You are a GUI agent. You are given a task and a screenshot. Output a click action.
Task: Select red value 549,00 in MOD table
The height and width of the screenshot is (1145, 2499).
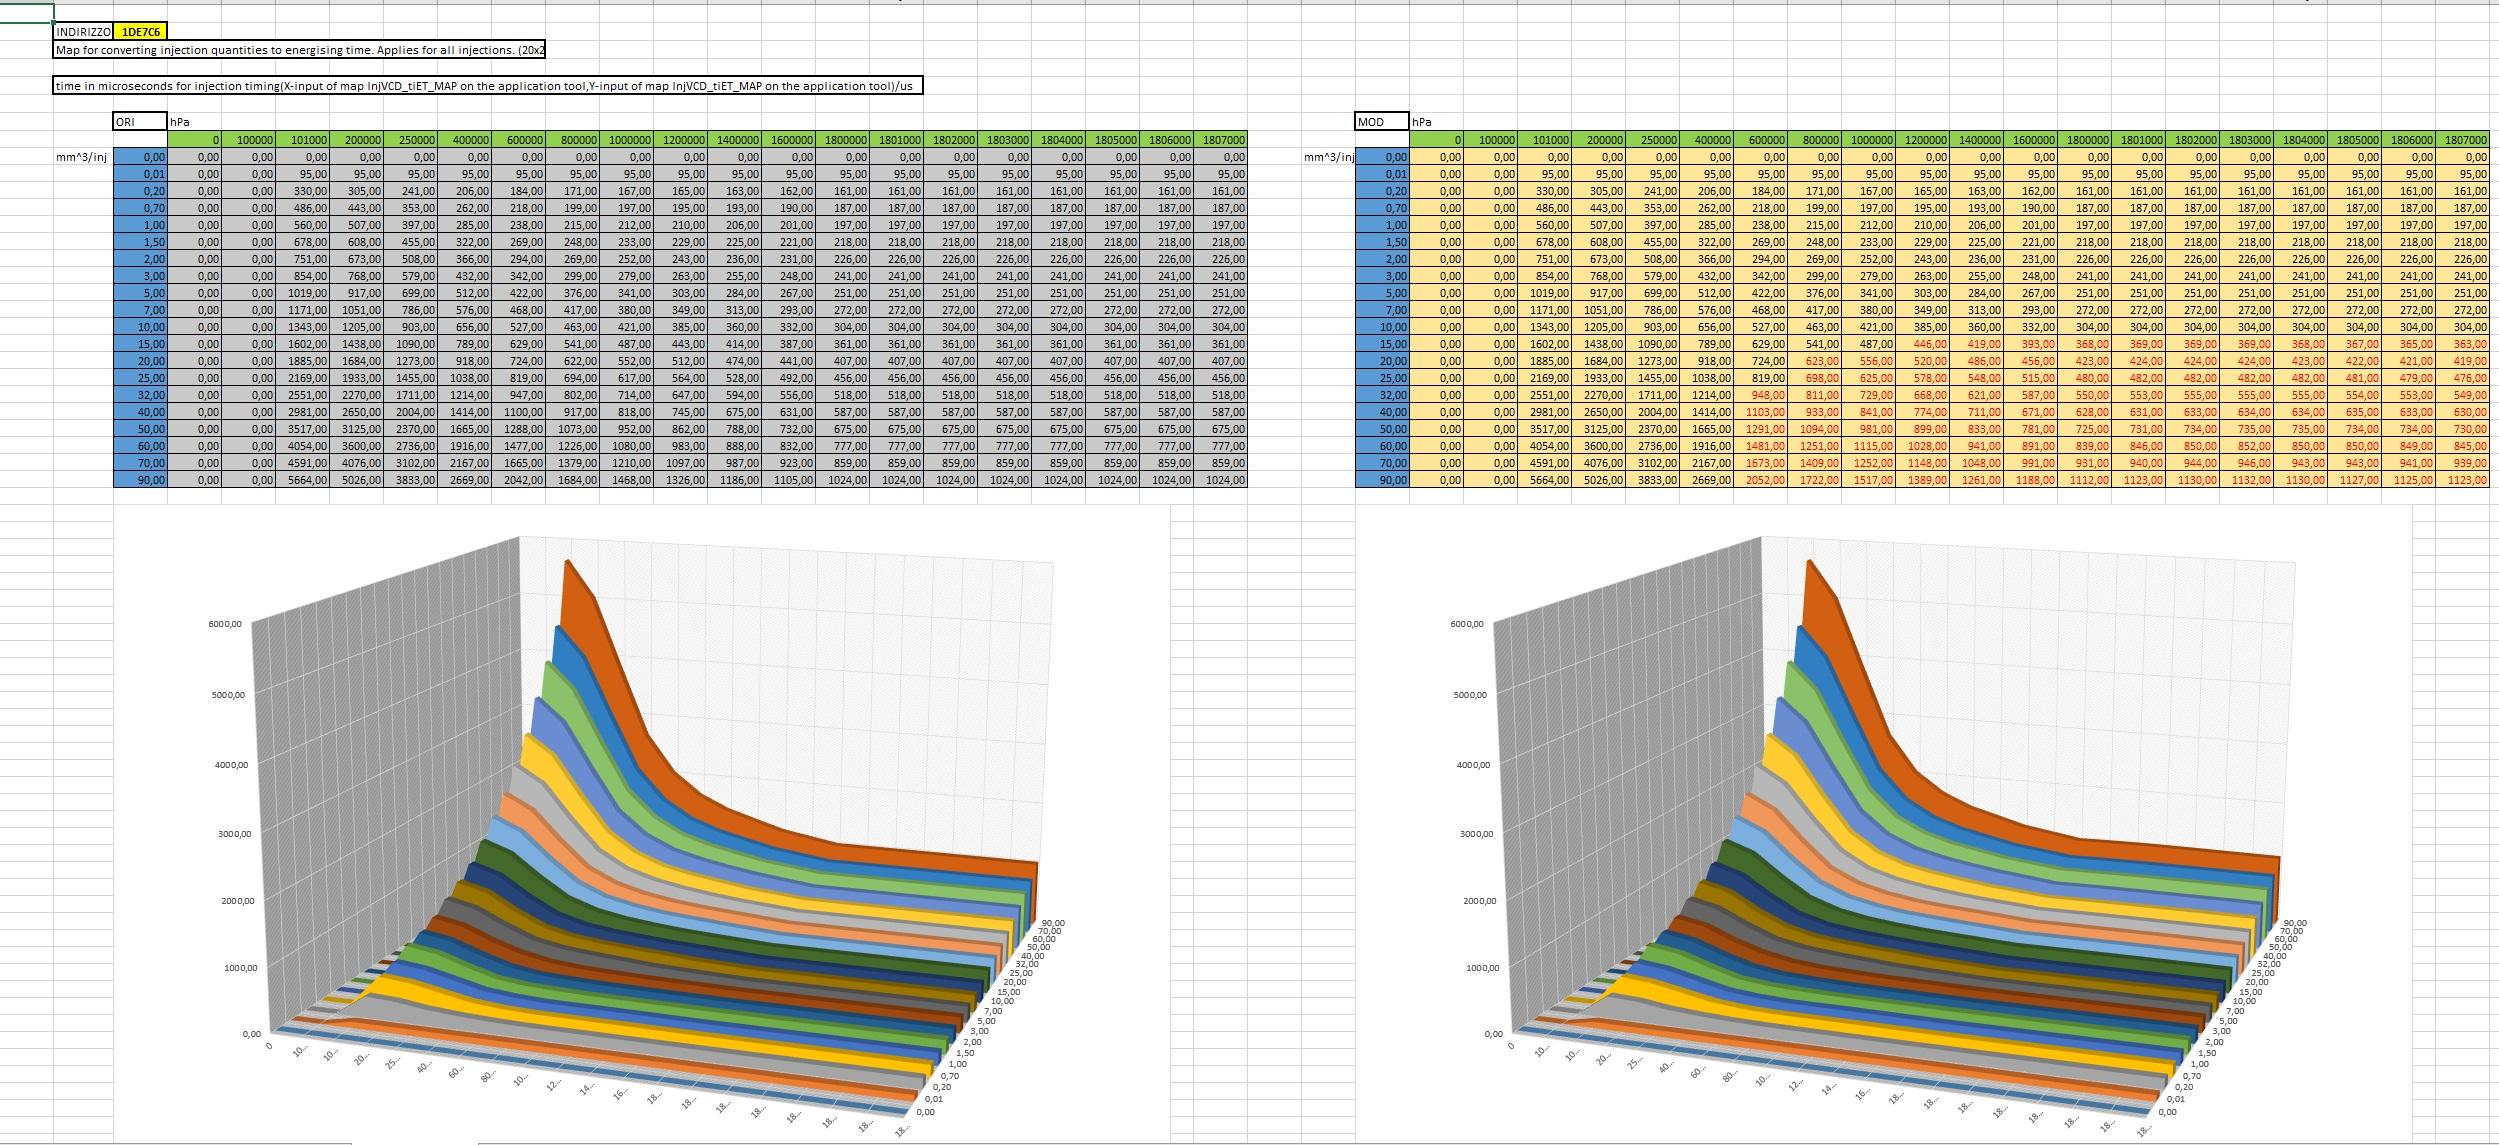[2463, 395]
